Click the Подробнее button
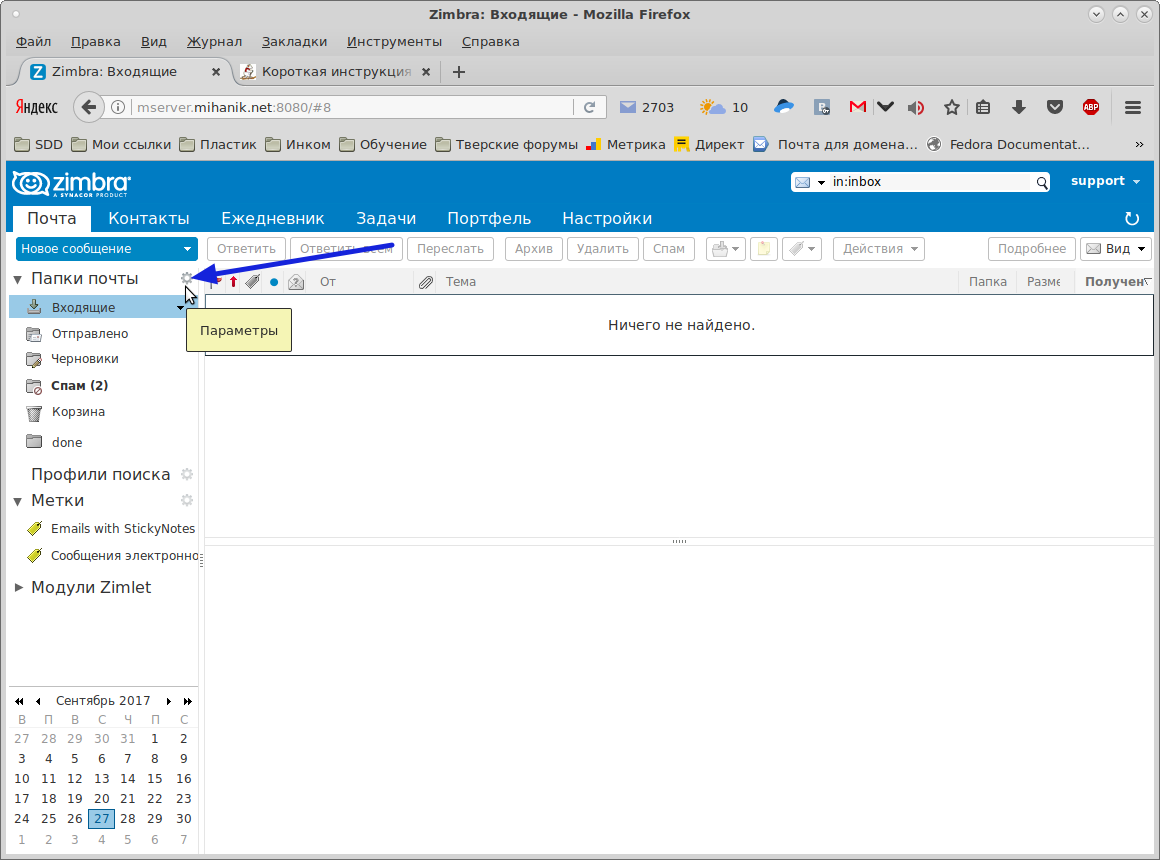Viewport: 1160px width, 860px height. point(1031,249)
